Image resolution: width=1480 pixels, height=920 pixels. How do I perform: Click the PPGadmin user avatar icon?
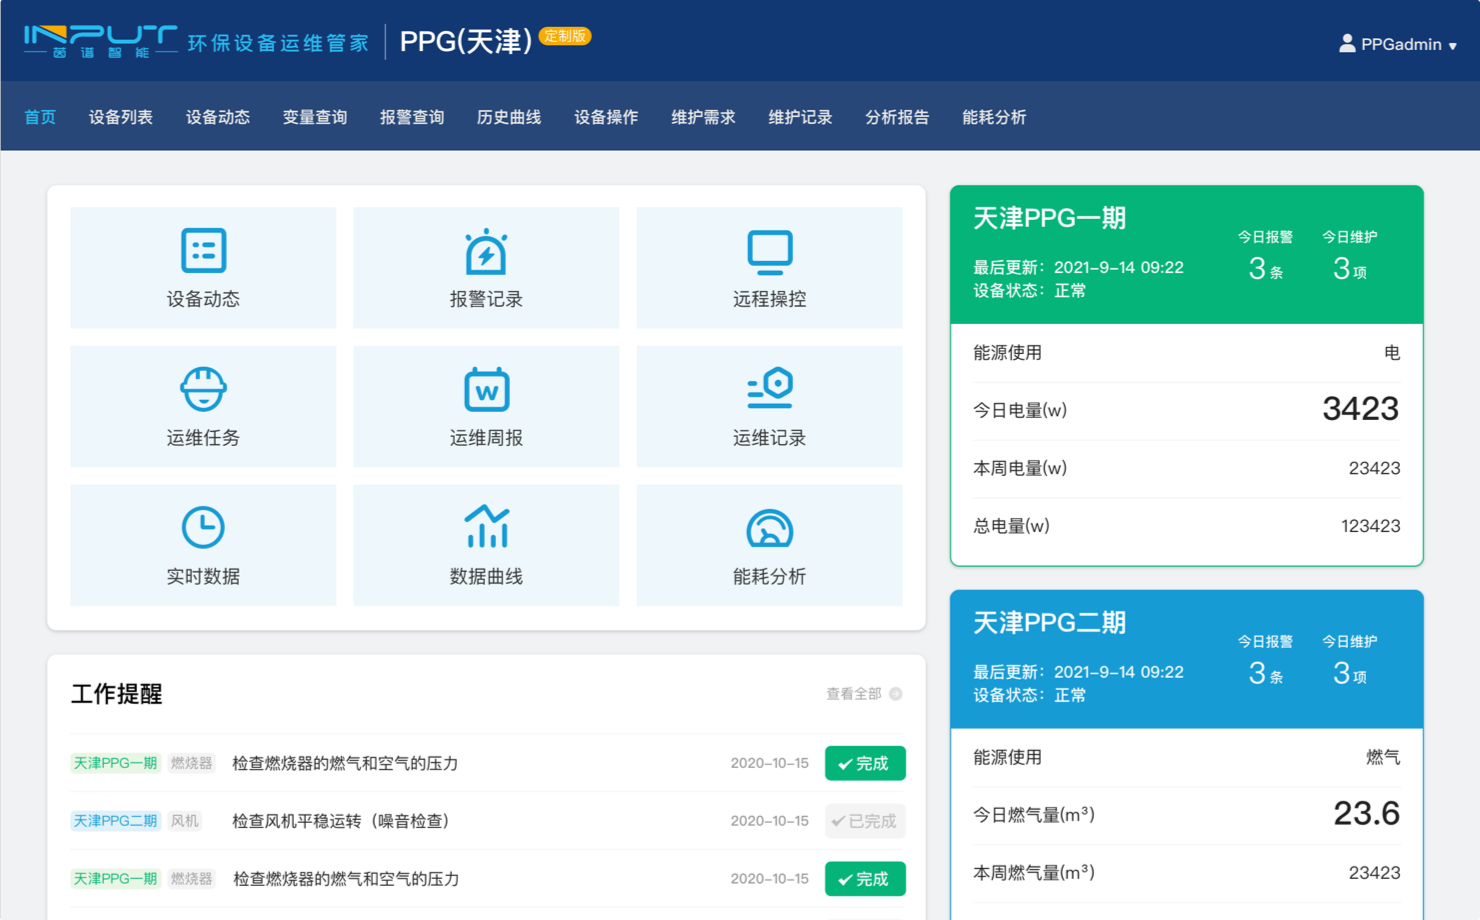1347,43
